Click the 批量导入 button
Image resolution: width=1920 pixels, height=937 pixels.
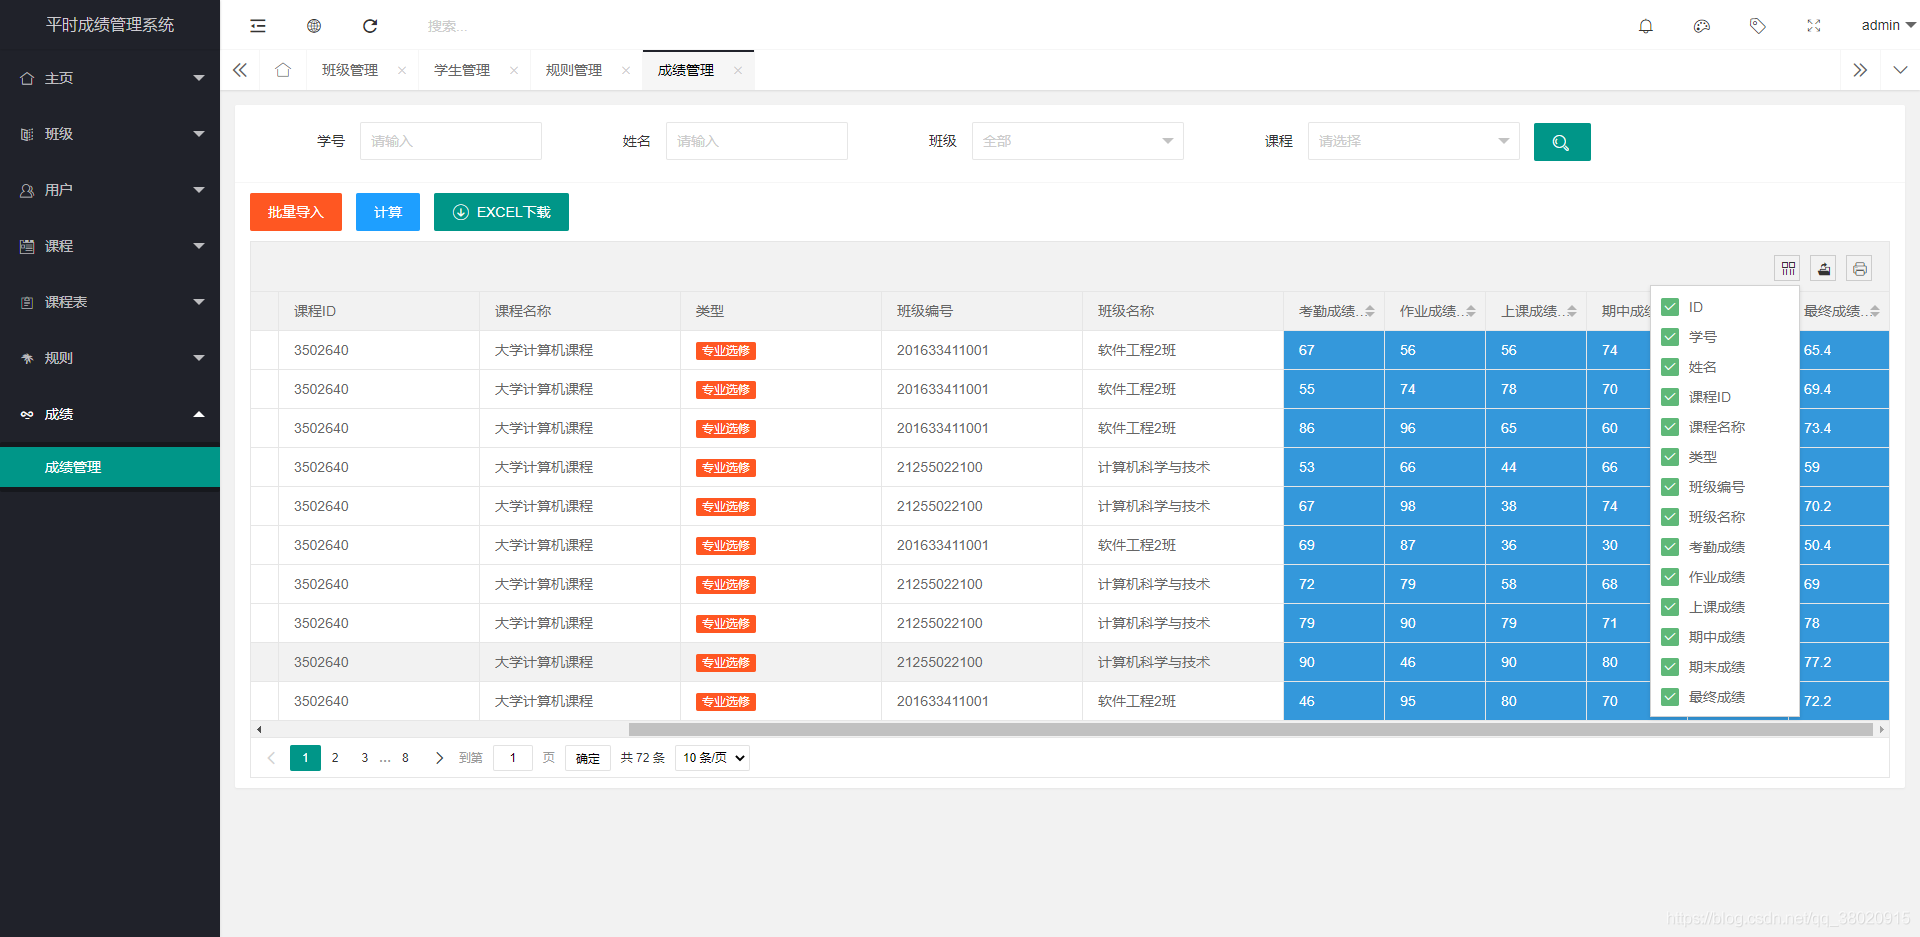296,212
